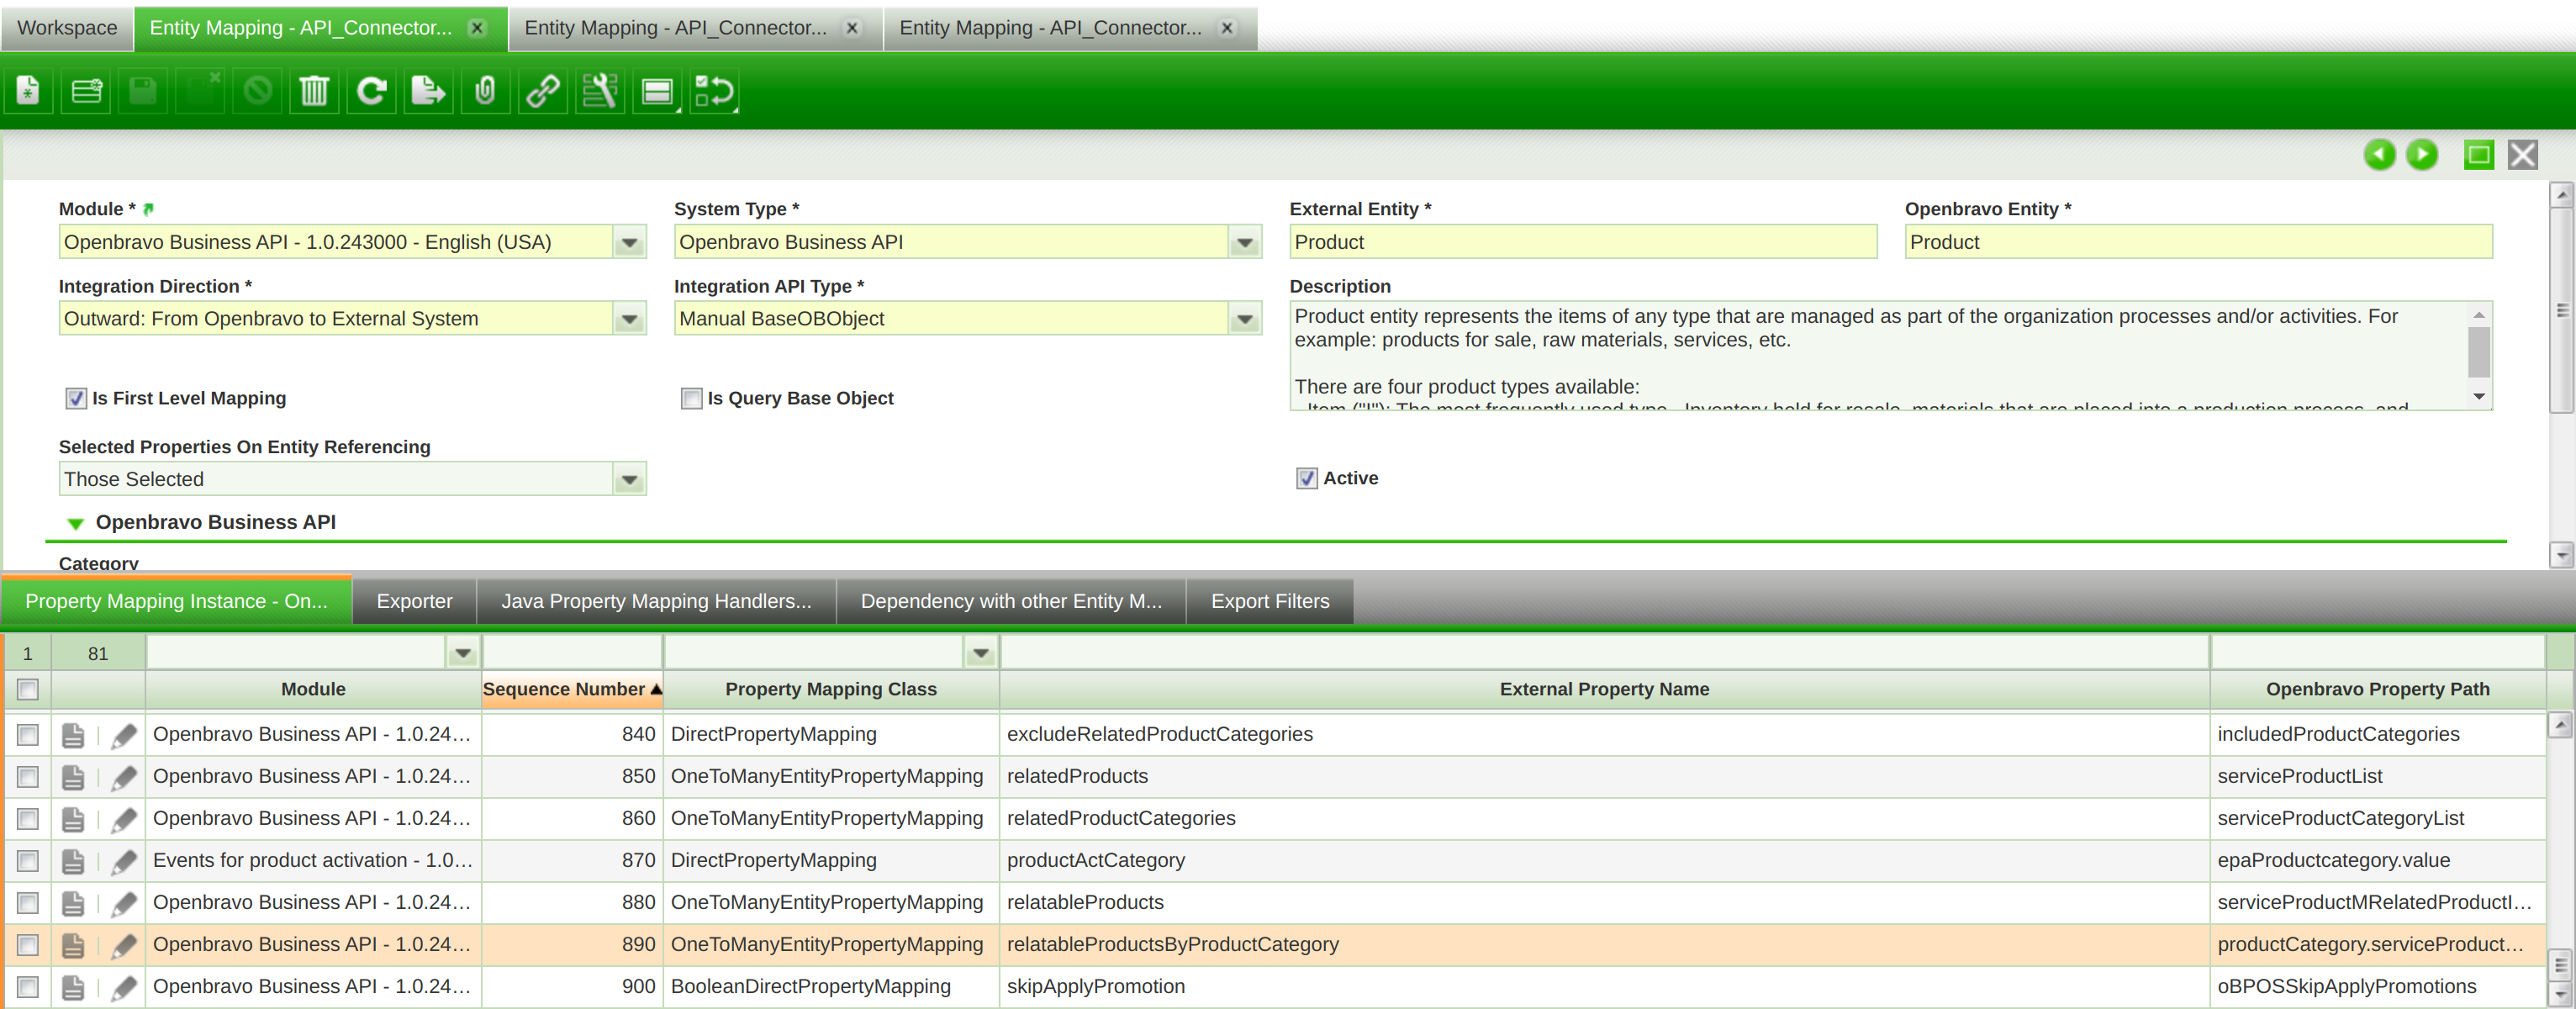Click the External Entity input field
This screenshot has width=2576, height=1009.
tap(1582, 242)
